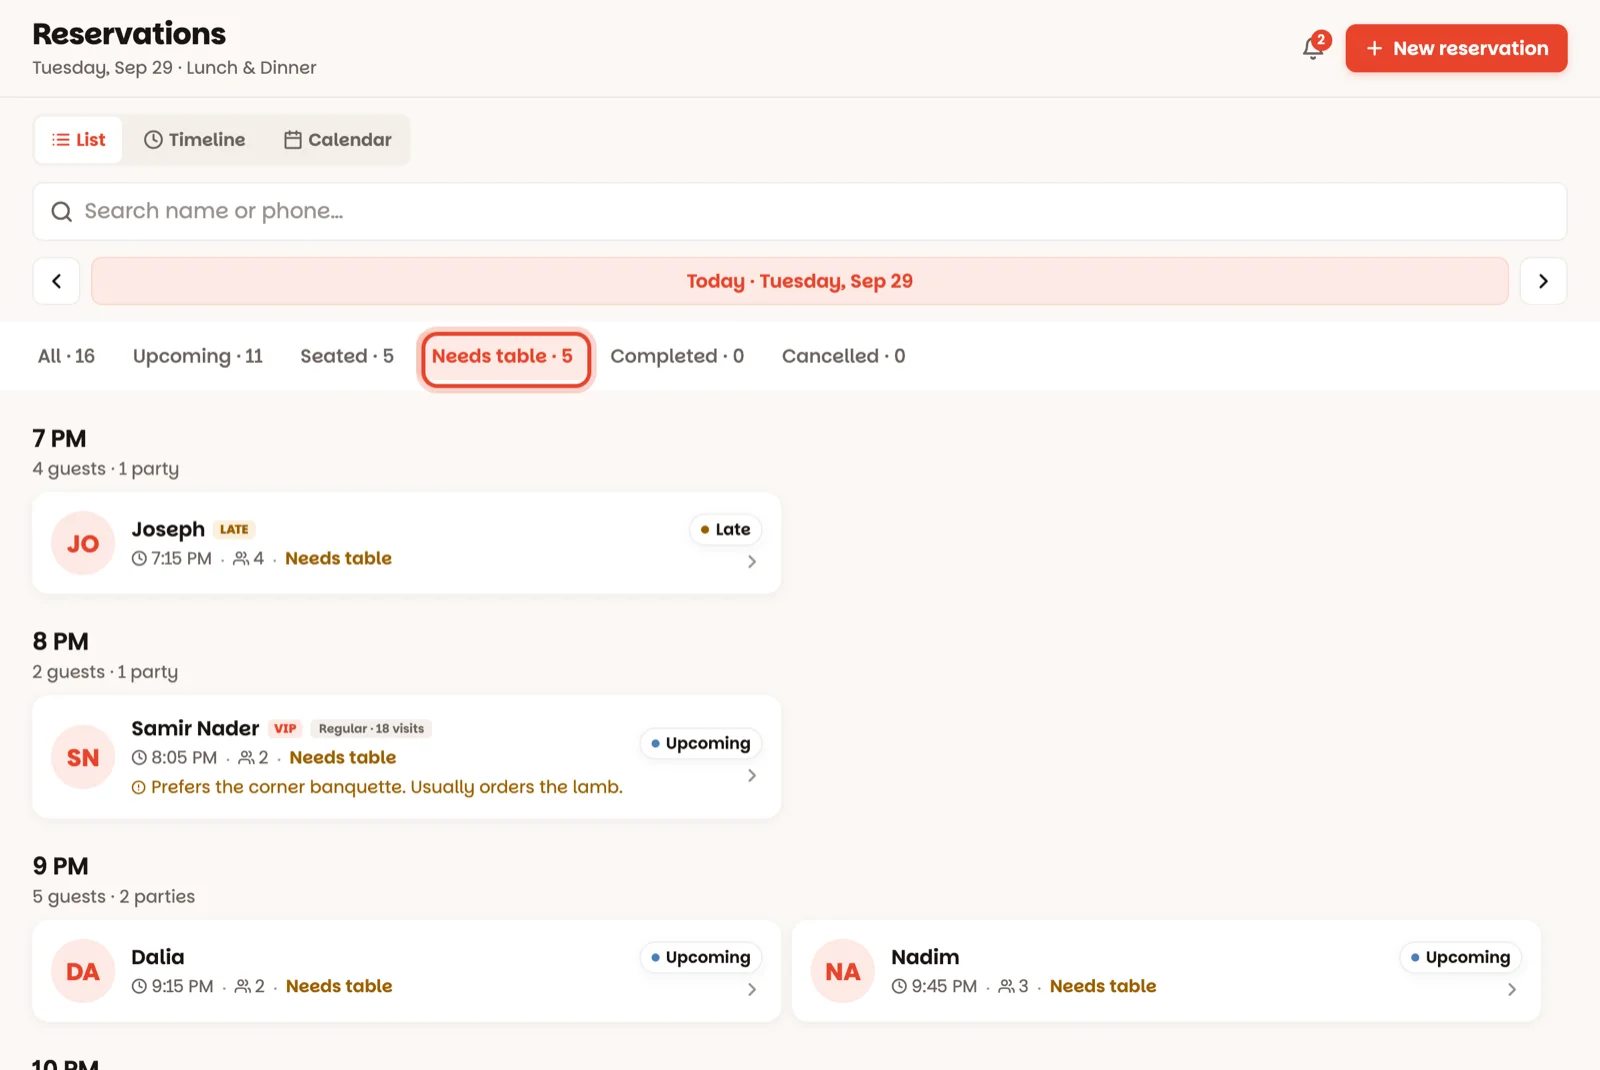Click the party size icon on Nadim's card

pyautogui.click(x=1006, y=987)
